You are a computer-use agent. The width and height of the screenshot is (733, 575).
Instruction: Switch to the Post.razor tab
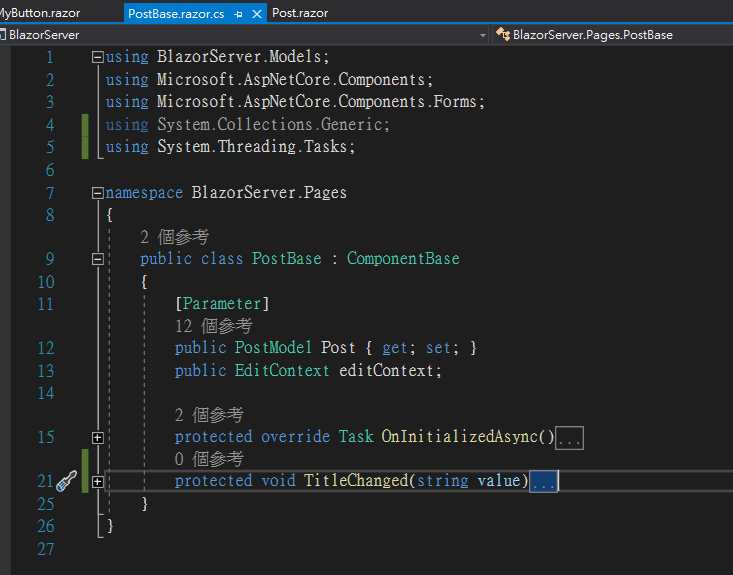(300, 13)
